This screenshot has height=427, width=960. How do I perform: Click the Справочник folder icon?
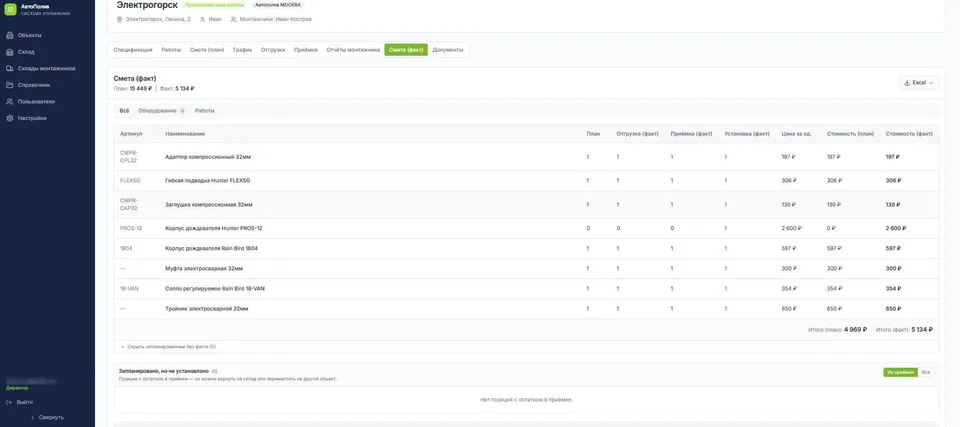tap(10, 85)
